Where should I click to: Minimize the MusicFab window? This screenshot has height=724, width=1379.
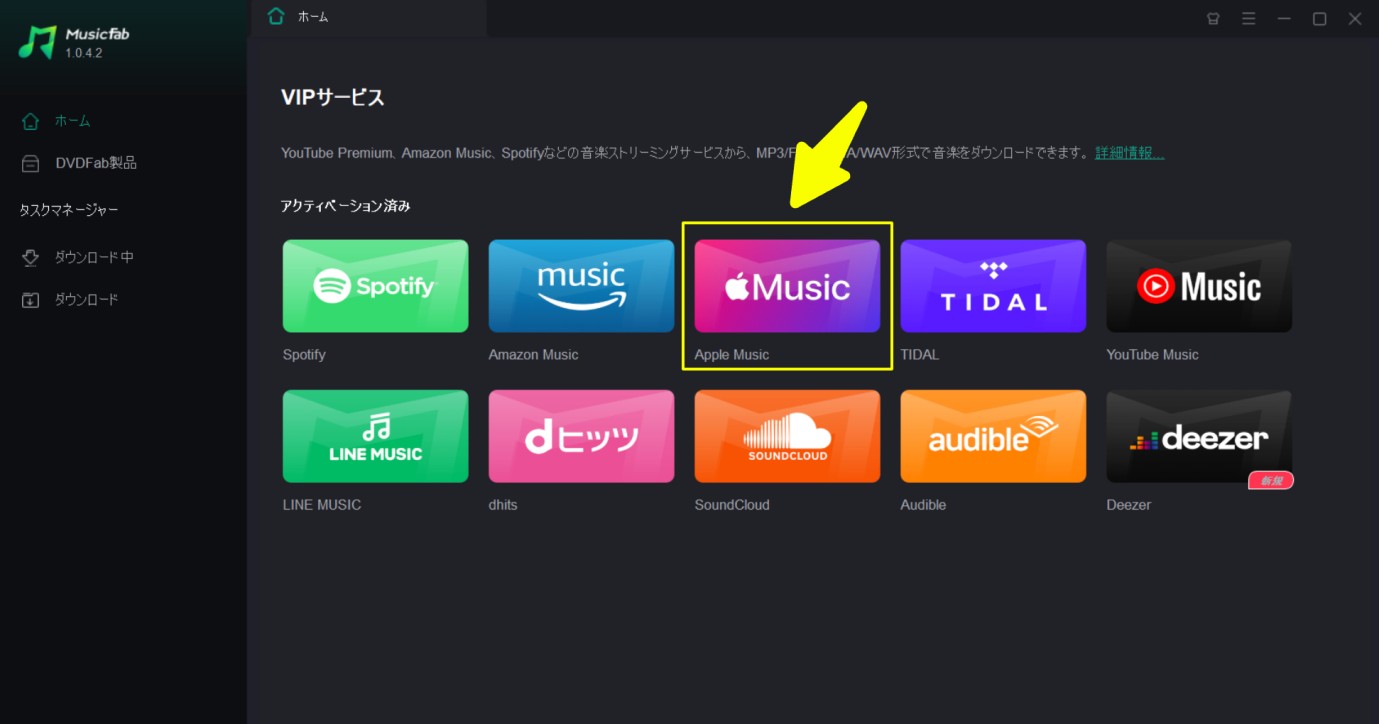[1284, 18]
